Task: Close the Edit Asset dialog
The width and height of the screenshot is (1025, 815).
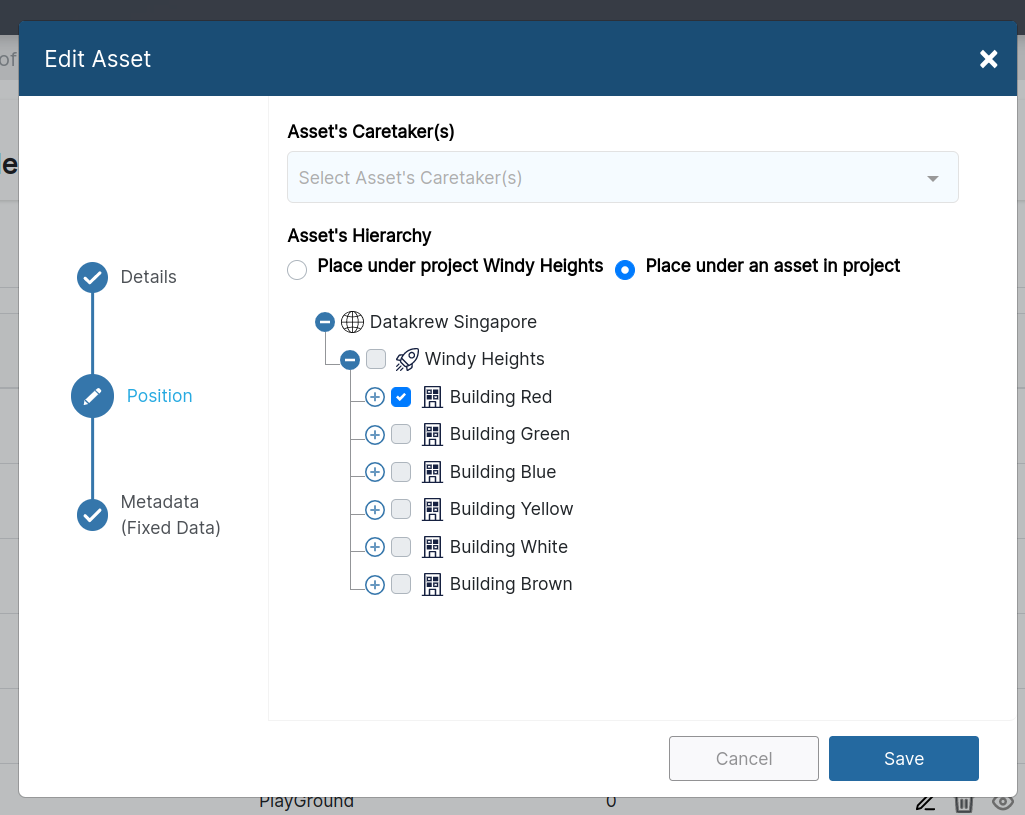Action: click(988, 59)
